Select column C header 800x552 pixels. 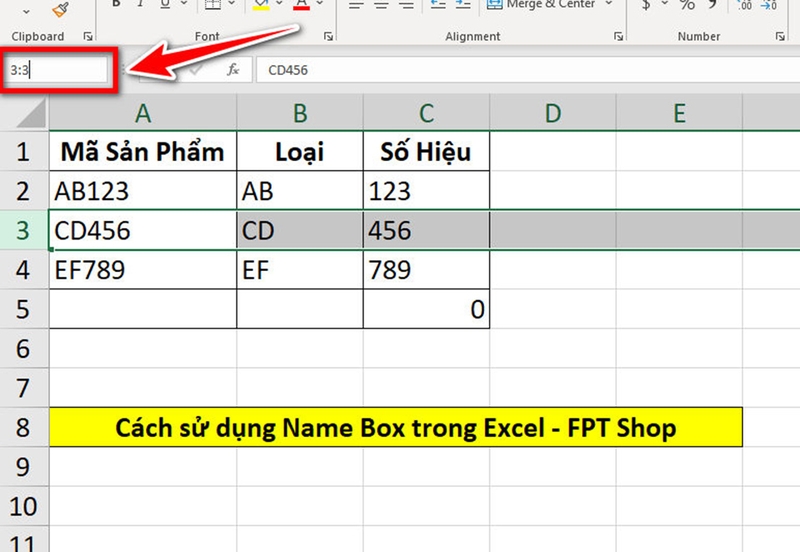click(x=427, y=113)
